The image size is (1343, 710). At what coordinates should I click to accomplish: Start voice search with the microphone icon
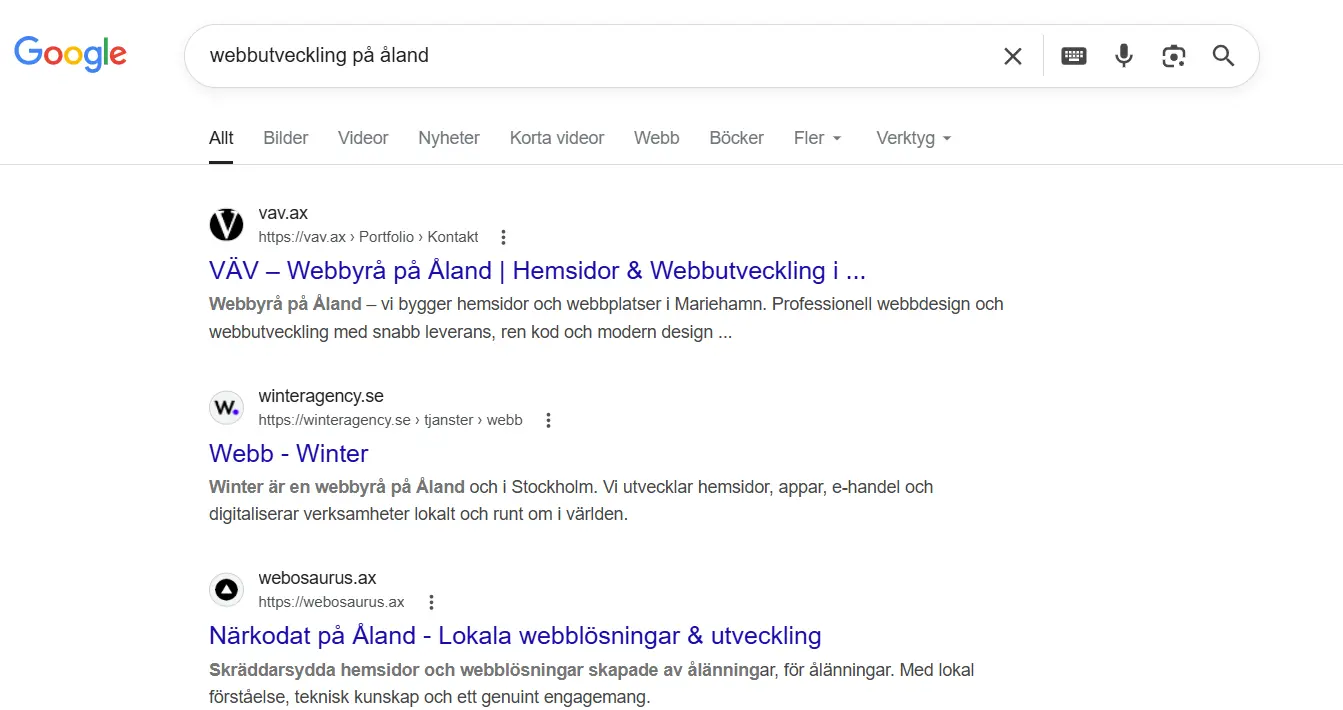1123,56
